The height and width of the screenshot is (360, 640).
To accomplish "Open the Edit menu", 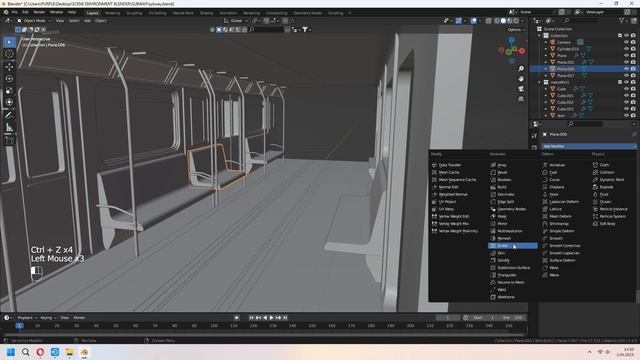I will click(x=25, y=13).
